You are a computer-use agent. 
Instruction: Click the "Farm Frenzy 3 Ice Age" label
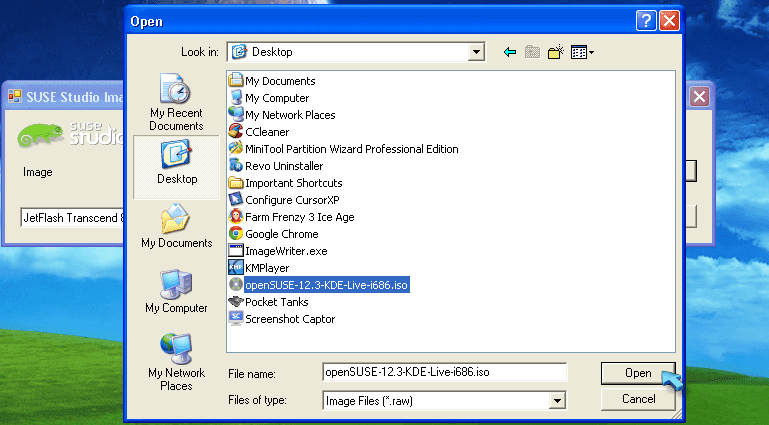pyautogui.click(x=300, y=217)
